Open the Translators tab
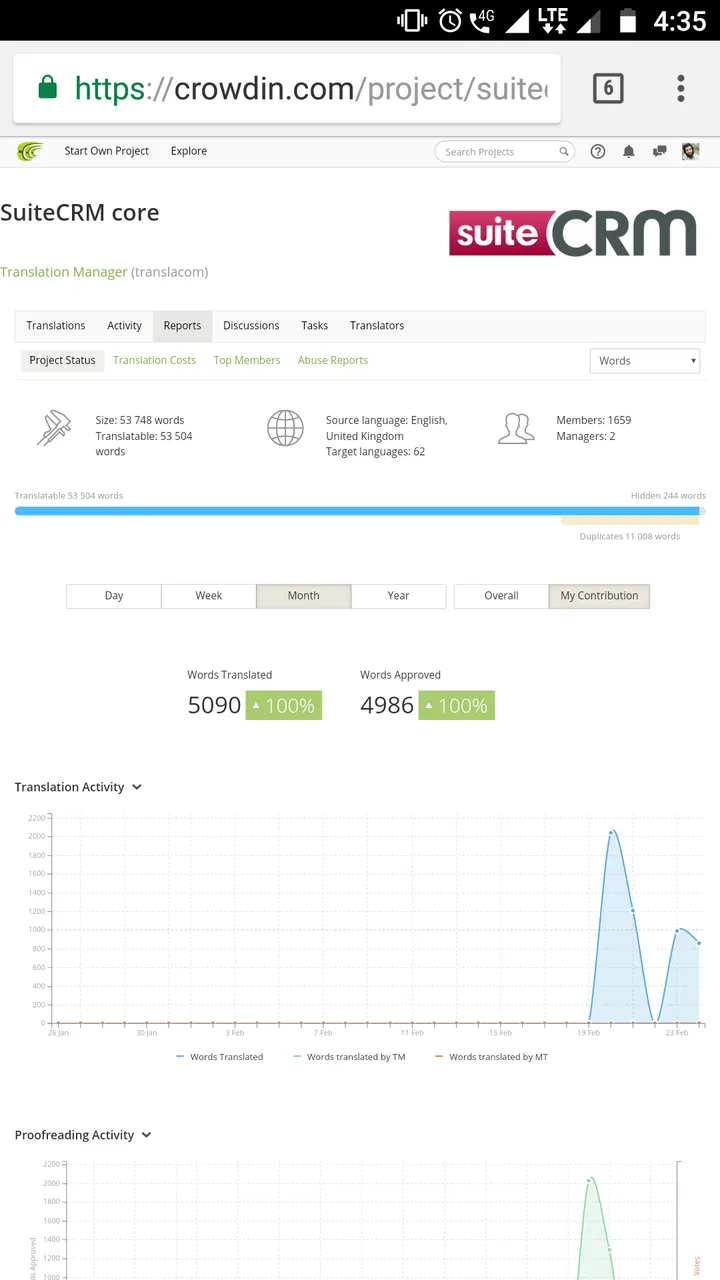Image resolution: width=720 pixels, height=1280 pixels. 377,326
